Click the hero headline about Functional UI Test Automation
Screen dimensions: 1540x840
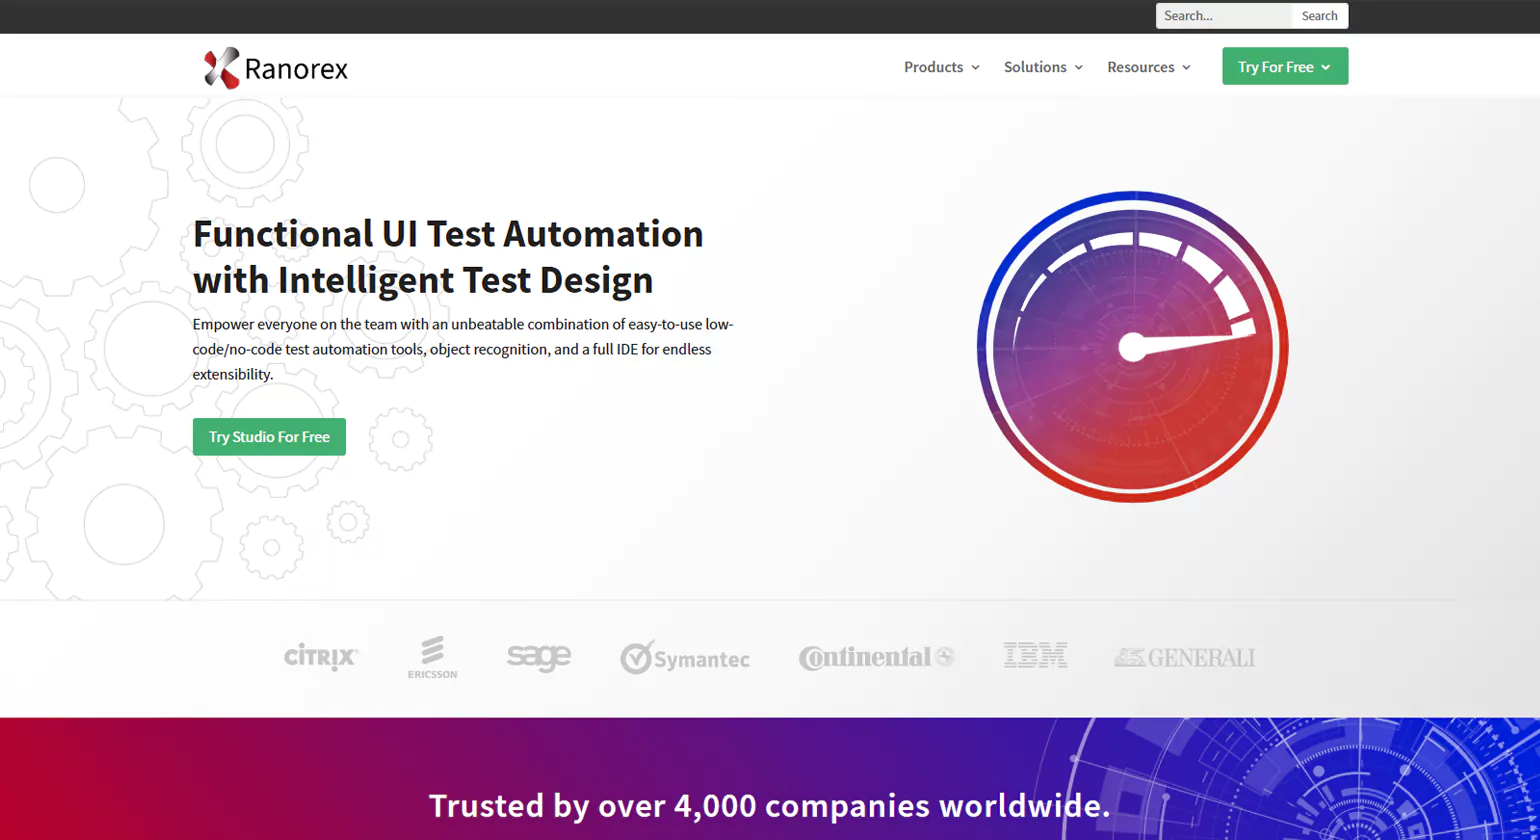pyautogui.click(x=448, y=257)
